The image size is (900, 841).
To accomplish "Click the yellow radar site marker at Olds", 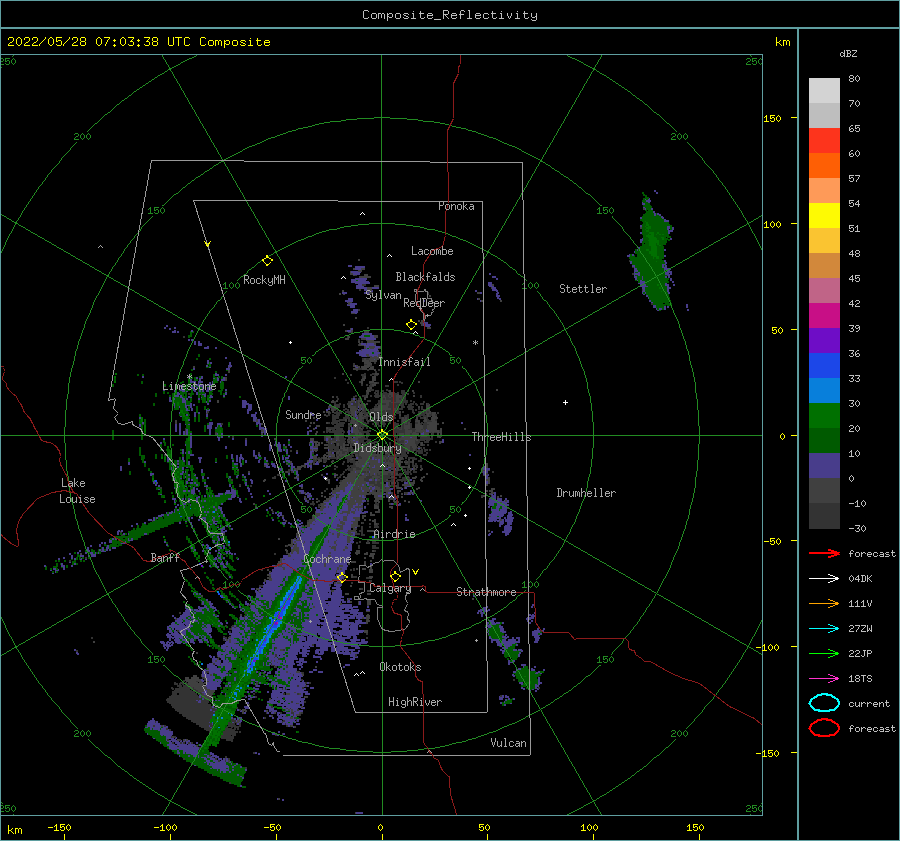I will click(382, 435).
